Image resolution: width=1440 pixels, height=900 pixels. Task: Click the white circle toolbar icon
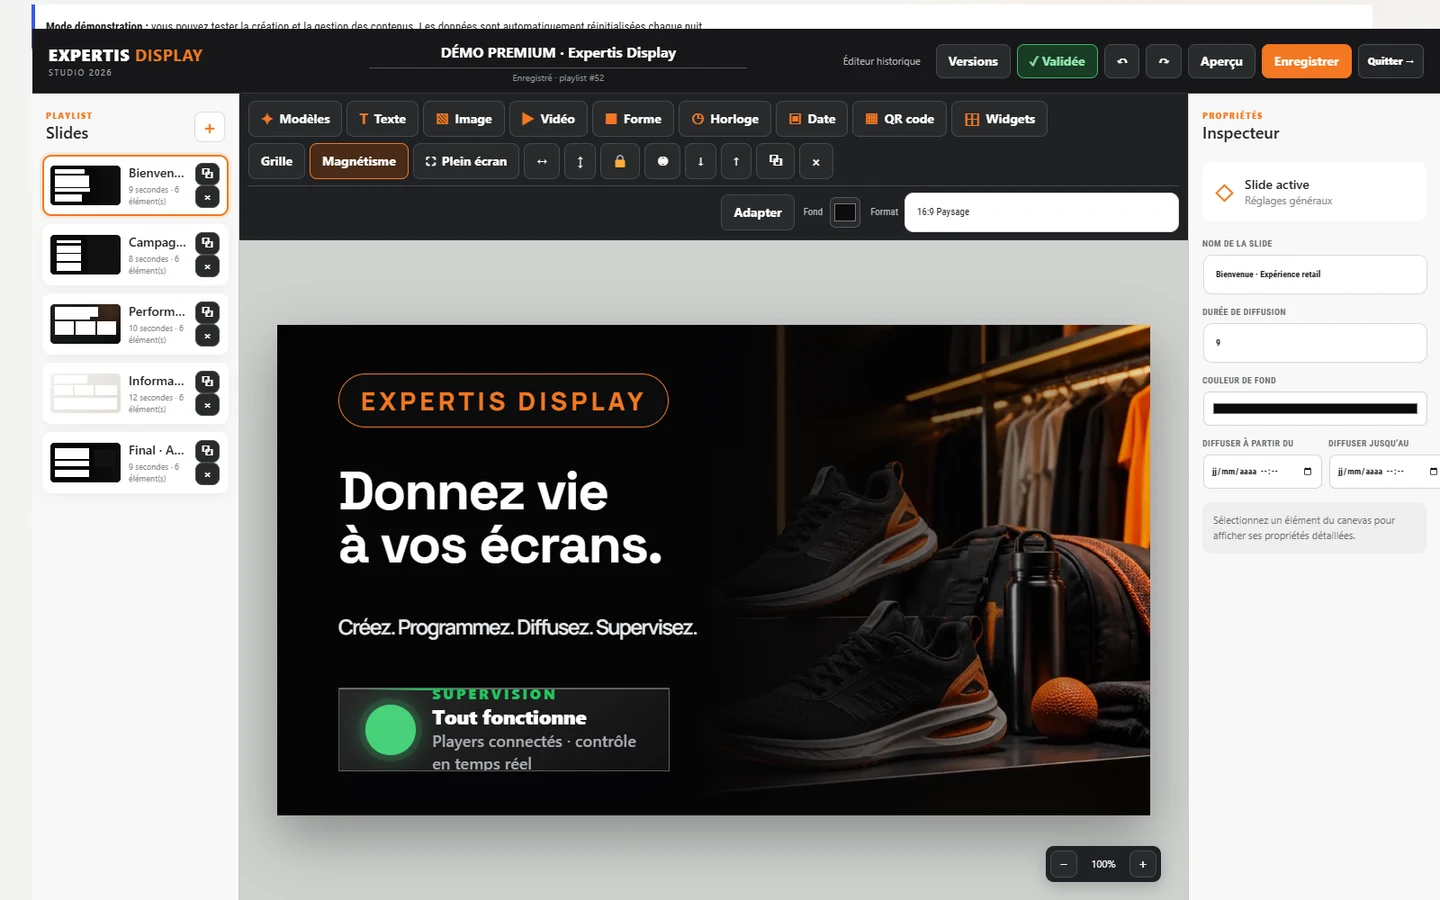click(x=662, y=161)
